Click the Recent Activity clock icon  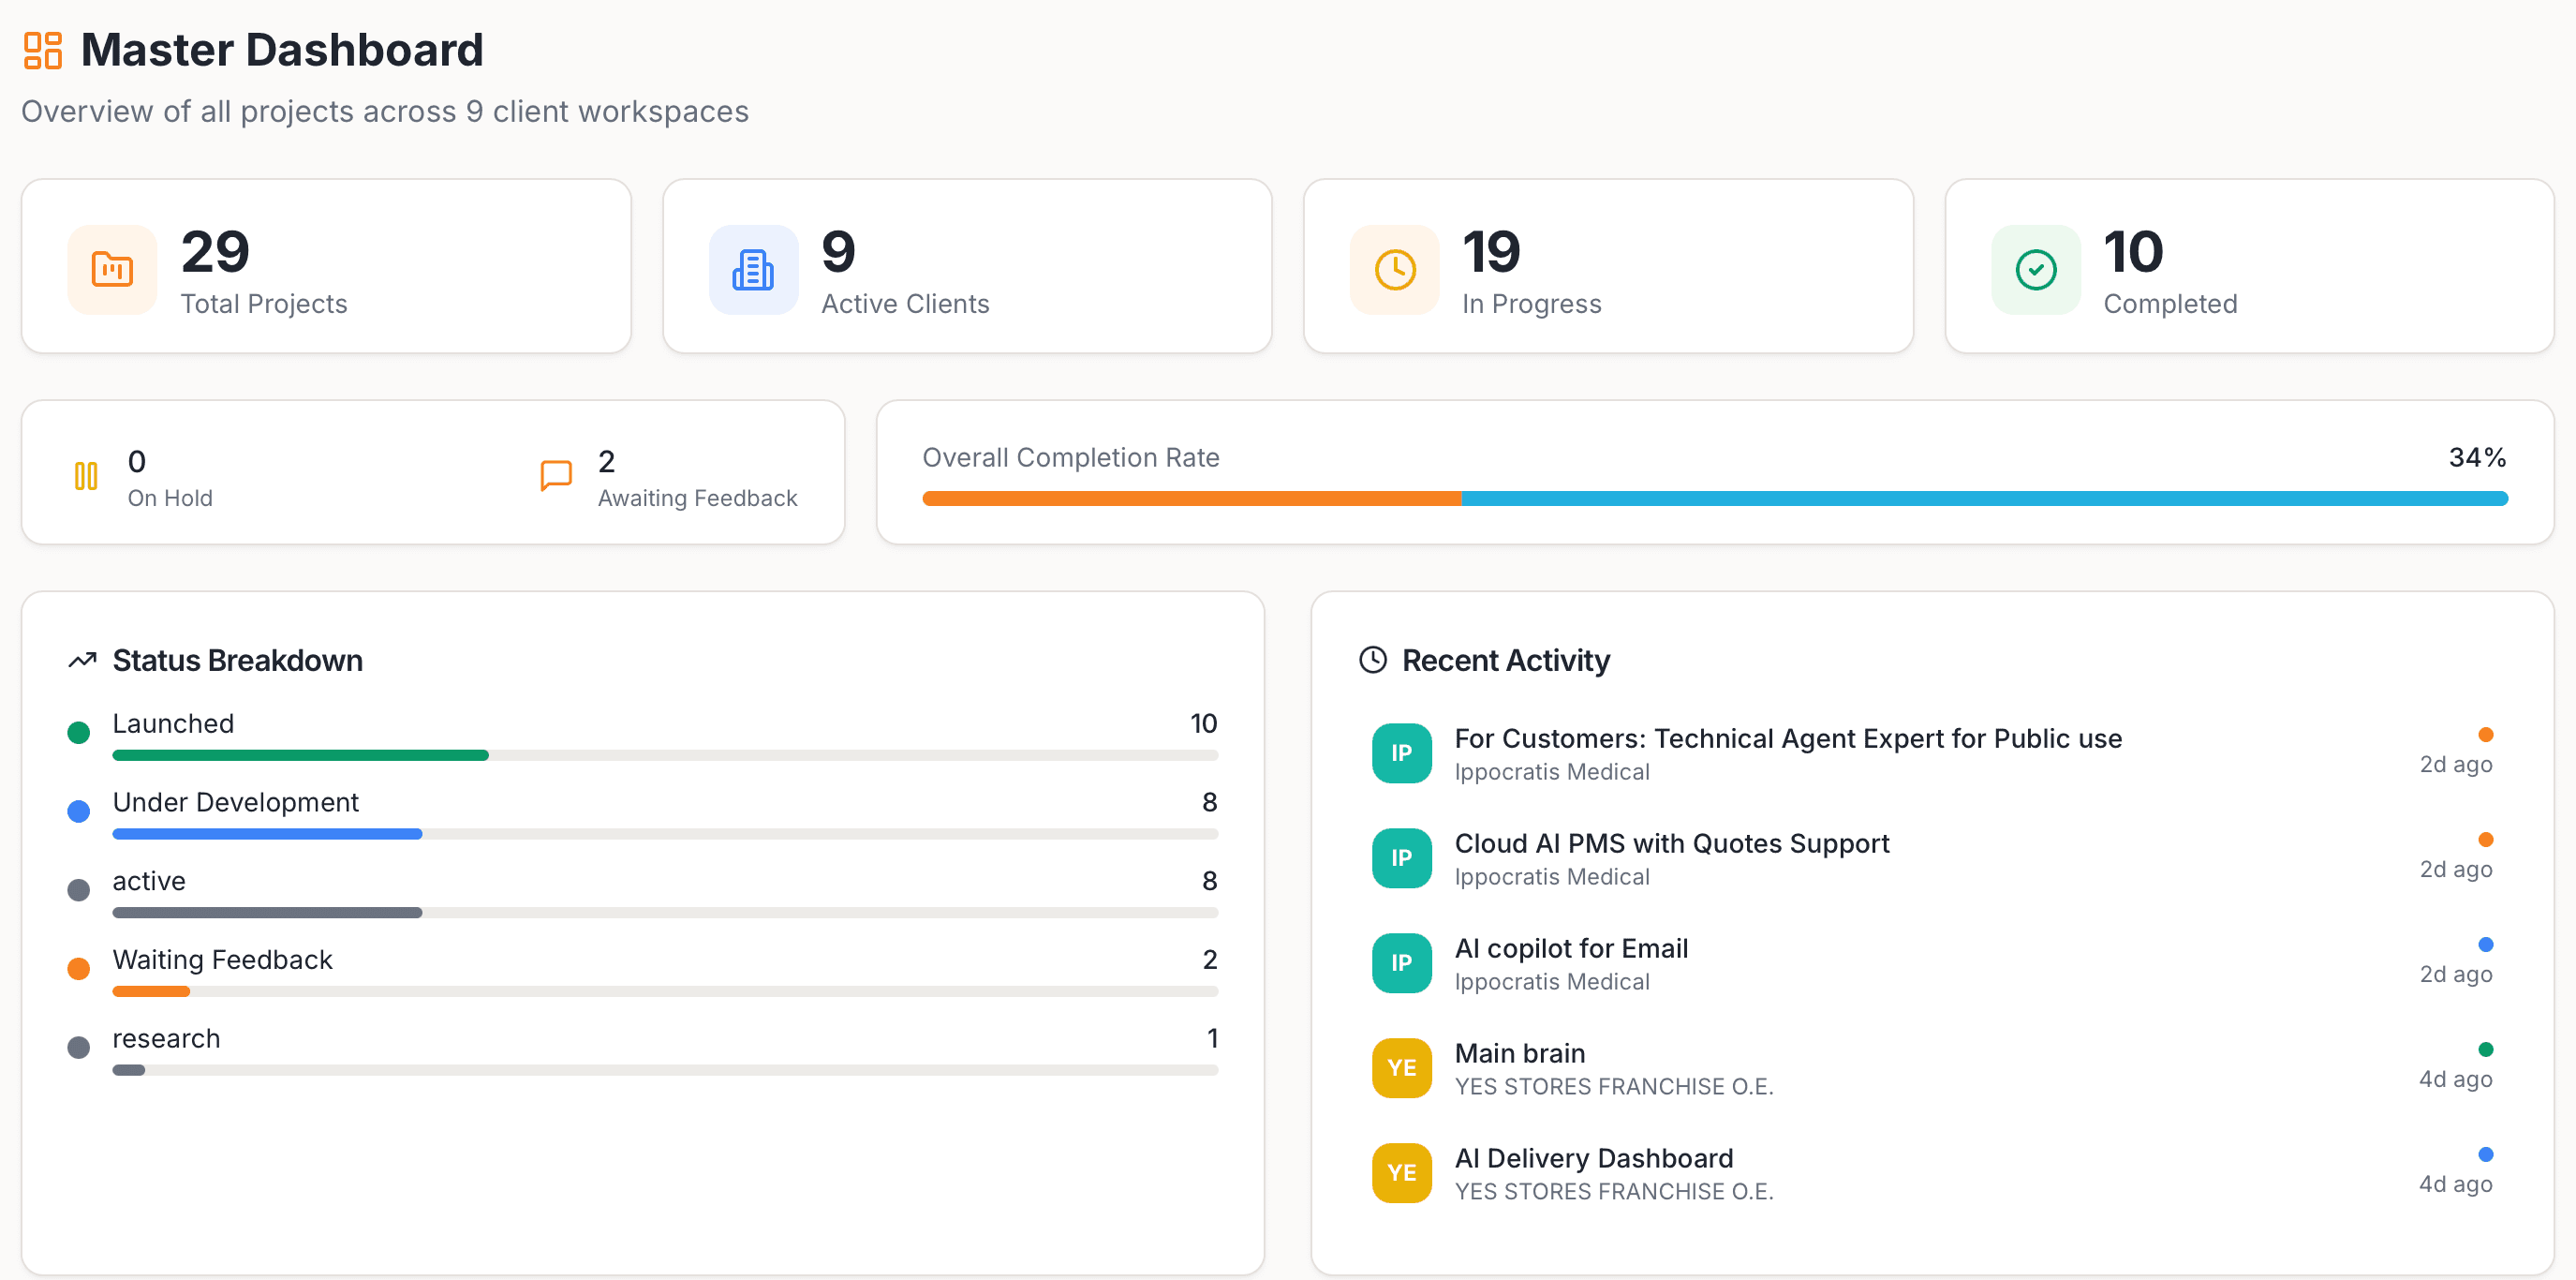1372,660
